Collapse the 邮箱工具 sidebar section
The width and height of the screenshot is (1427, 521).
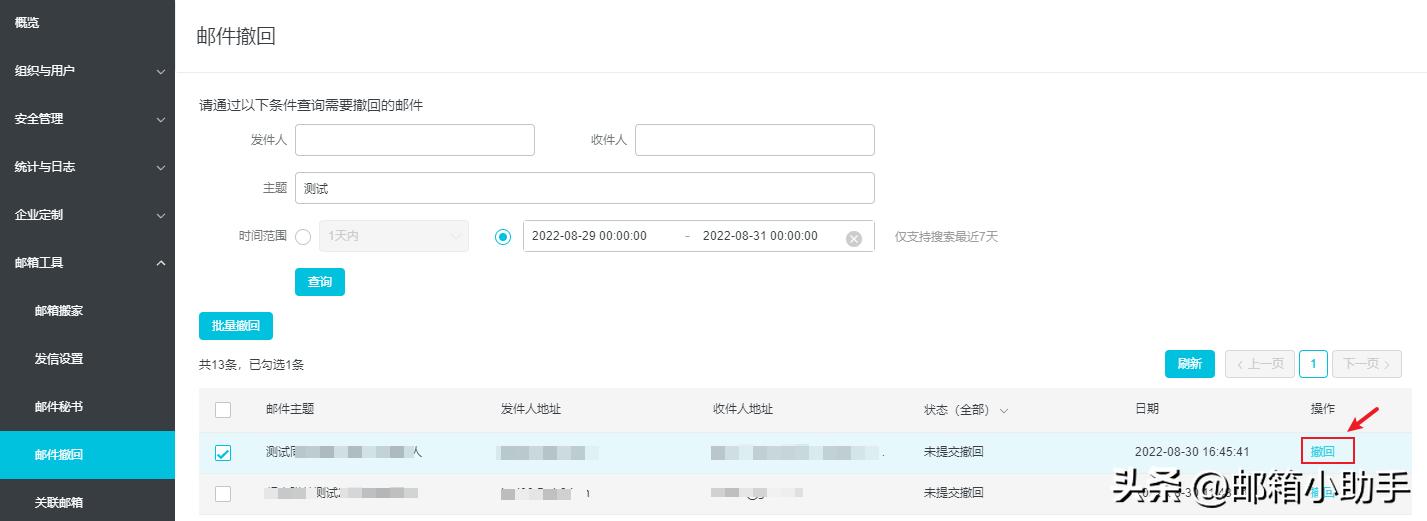click(x=160, y=263)
